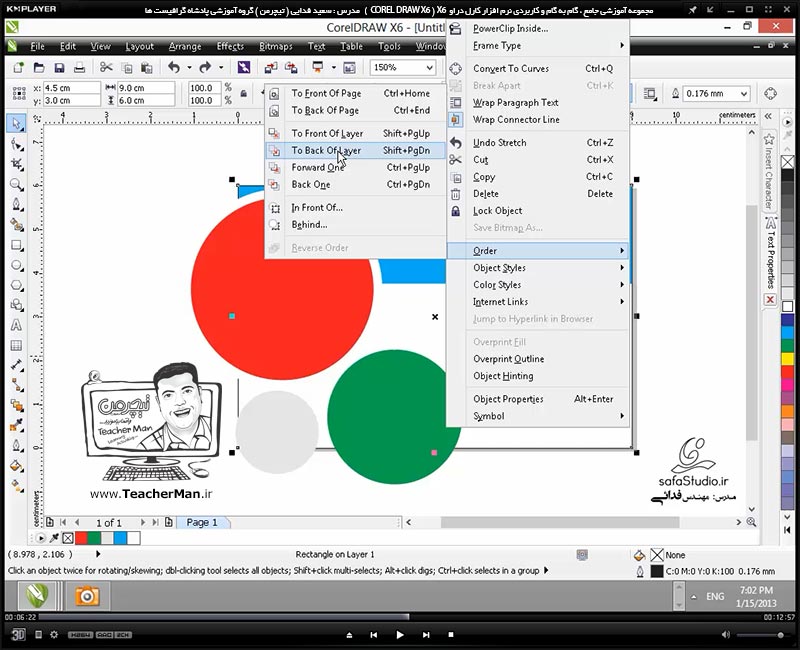Click the CorelDRAW taskbar icon
The height and width of the screenshot is (650, 800).
pyautogui.click(x=37, y=595)
